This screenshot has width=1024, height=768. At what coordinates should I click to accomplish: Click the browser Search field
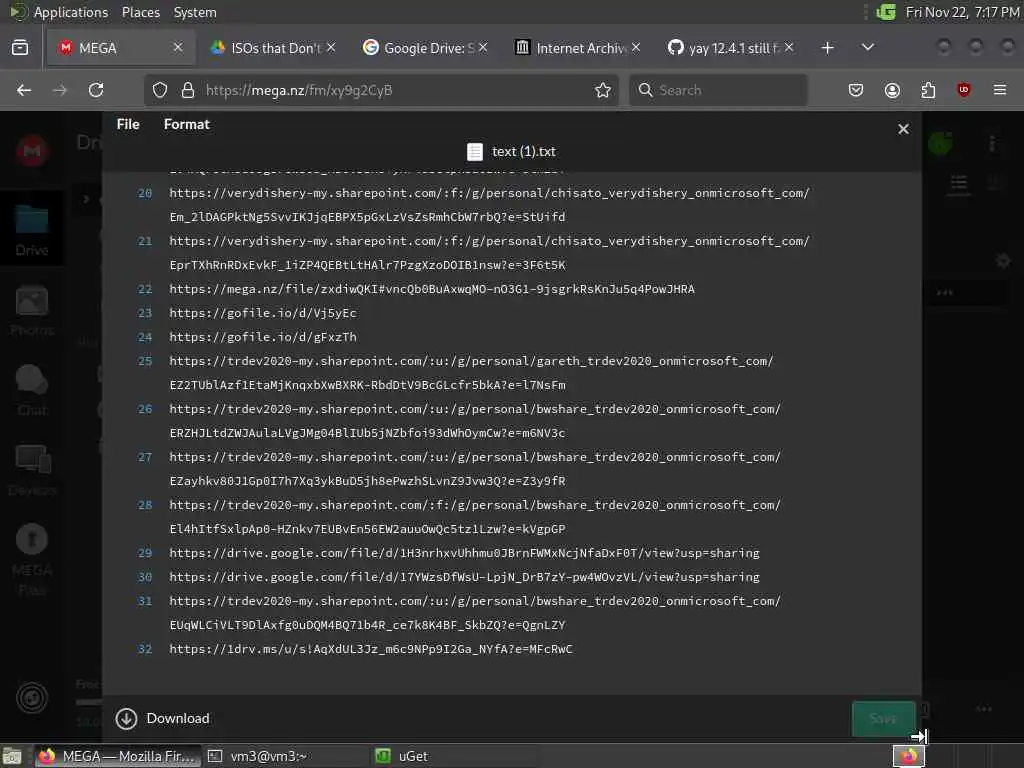click(718, 90)
